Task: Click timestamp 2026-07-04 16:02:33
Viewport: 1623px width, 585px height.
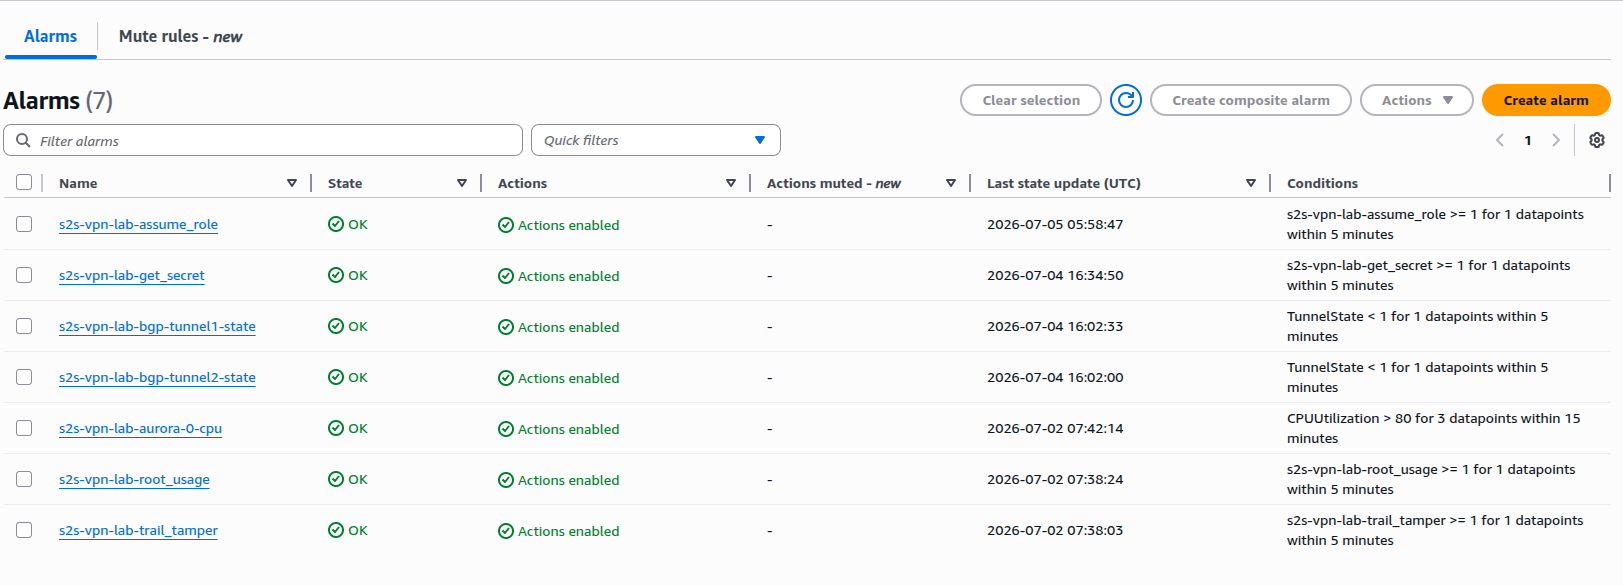Action: point(1055,326)
